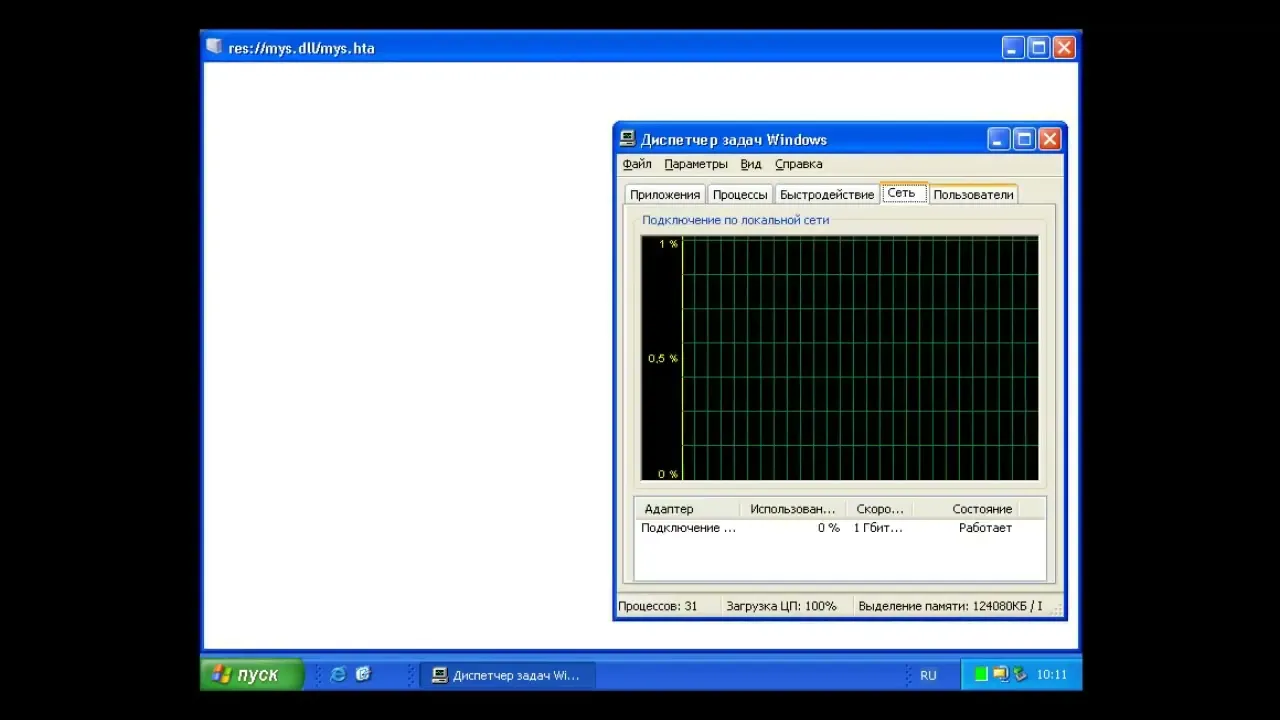This screenshot has height=720, width=1280.
Task: Open the Вид menu
Action: click(751, 164)
